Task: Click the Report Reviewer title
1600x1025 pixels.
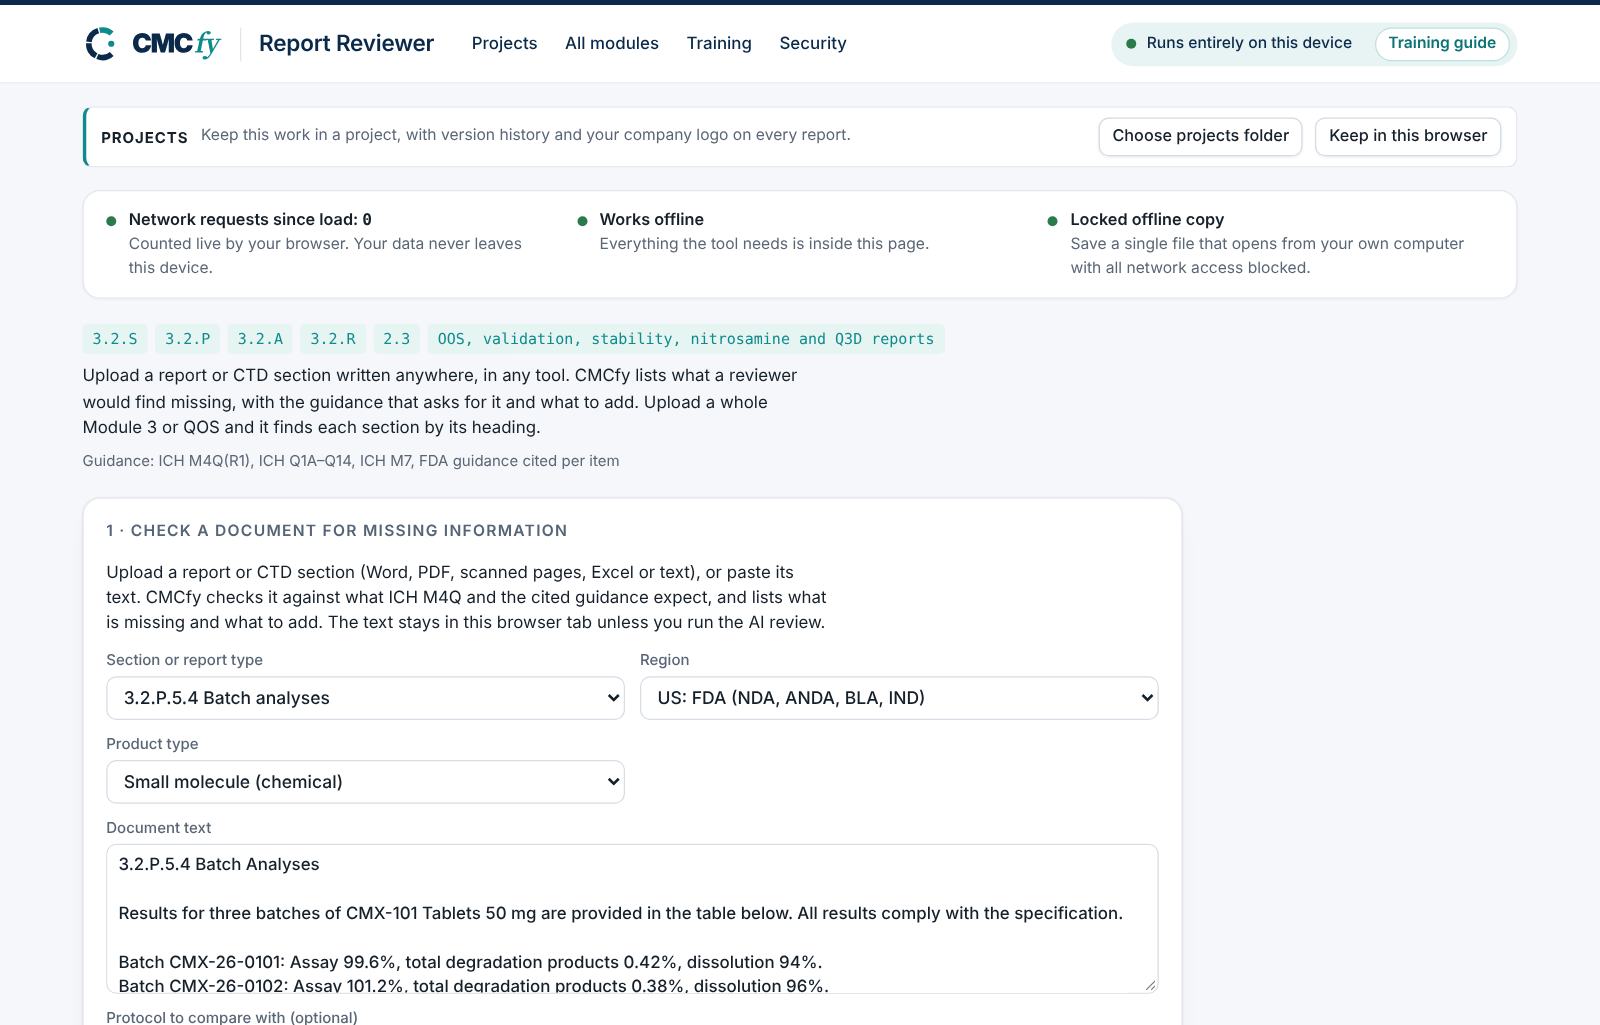Action: 346,43
